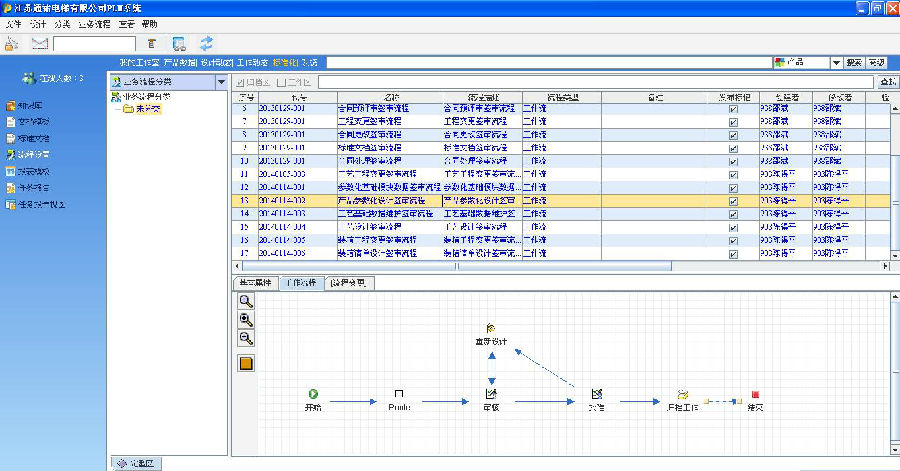Select the yellow folder in the tree
Viewport: 900px width, 471px height.
(129, 109)
